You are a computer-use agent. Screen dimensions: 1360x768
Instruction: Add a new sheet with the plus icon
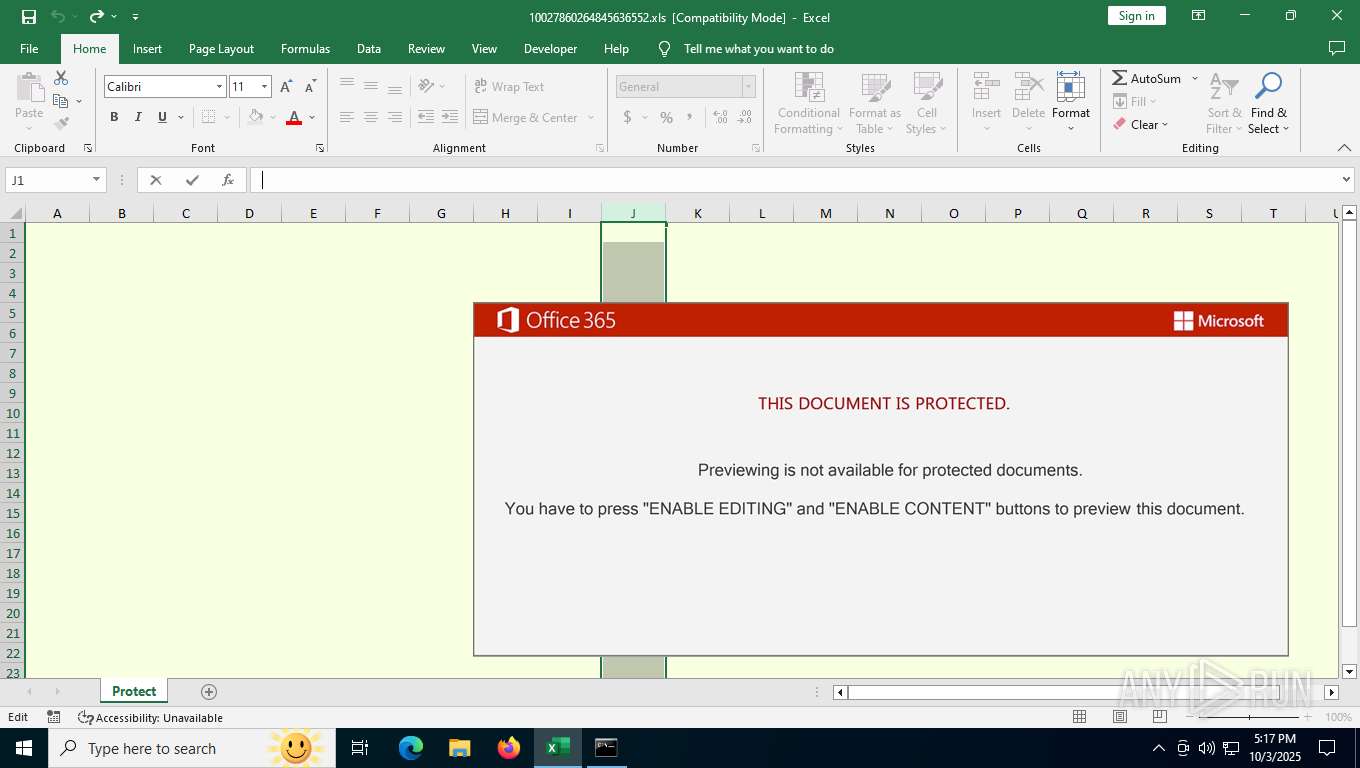[x=209, y=692]
